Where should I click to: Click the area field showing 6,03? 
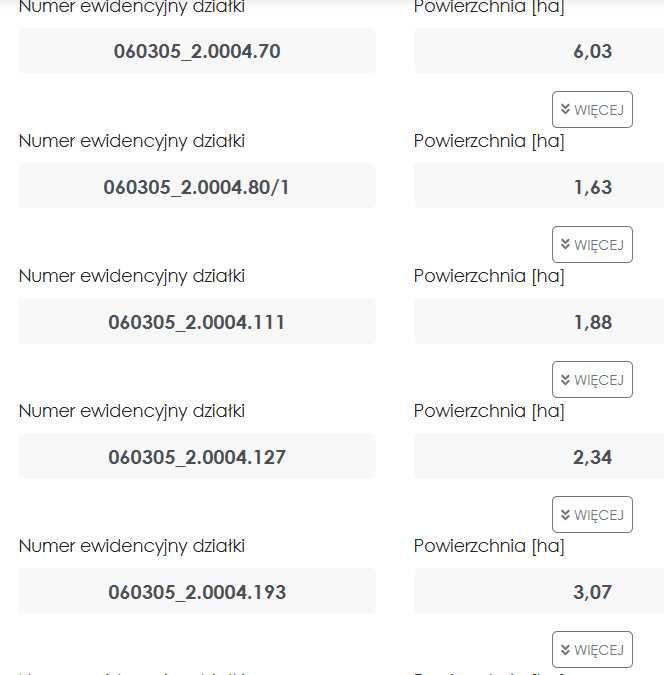pyautogui.click(x=539, y=51)
